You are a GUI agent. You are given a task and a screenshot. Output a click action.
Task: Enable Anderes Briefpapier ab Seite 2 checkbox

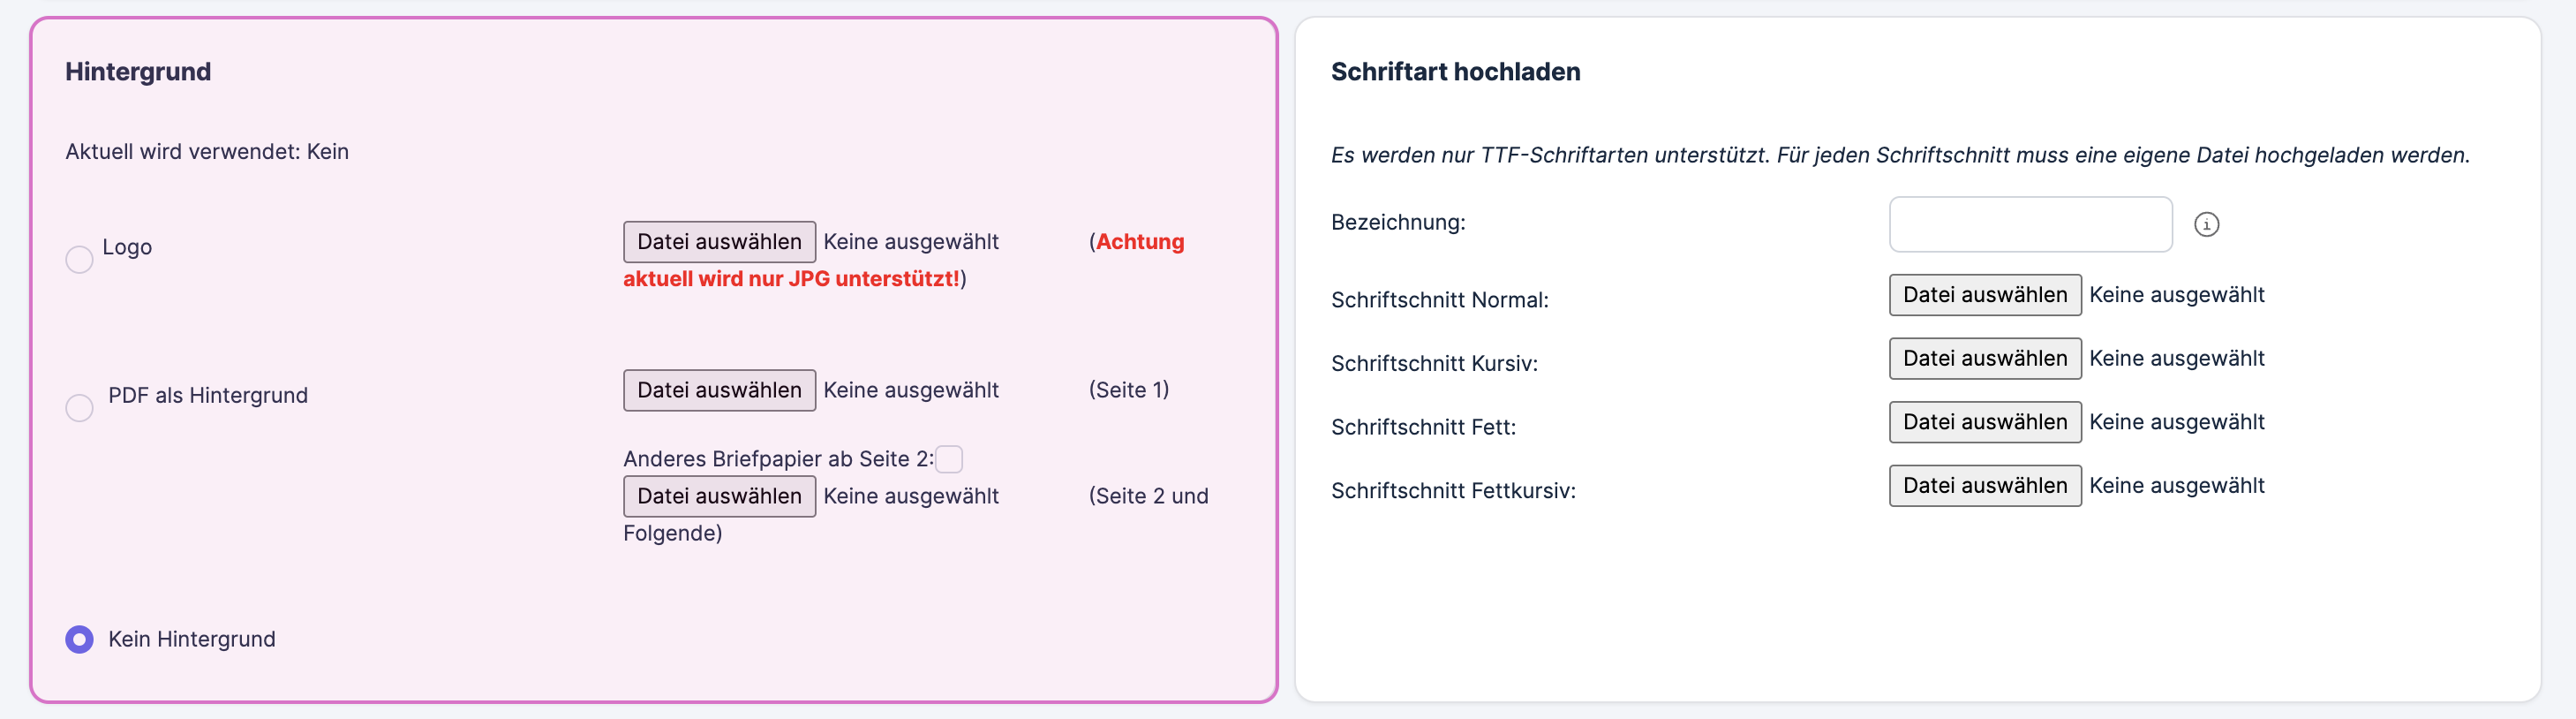click(x=949, y=459)
